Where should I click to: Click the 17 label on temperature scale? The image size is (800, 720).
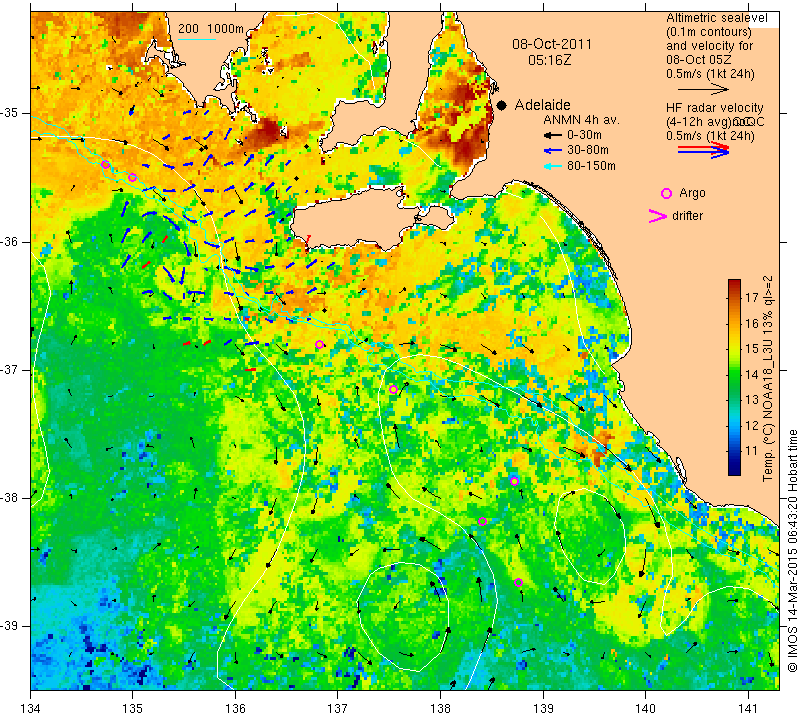[752, 297]
